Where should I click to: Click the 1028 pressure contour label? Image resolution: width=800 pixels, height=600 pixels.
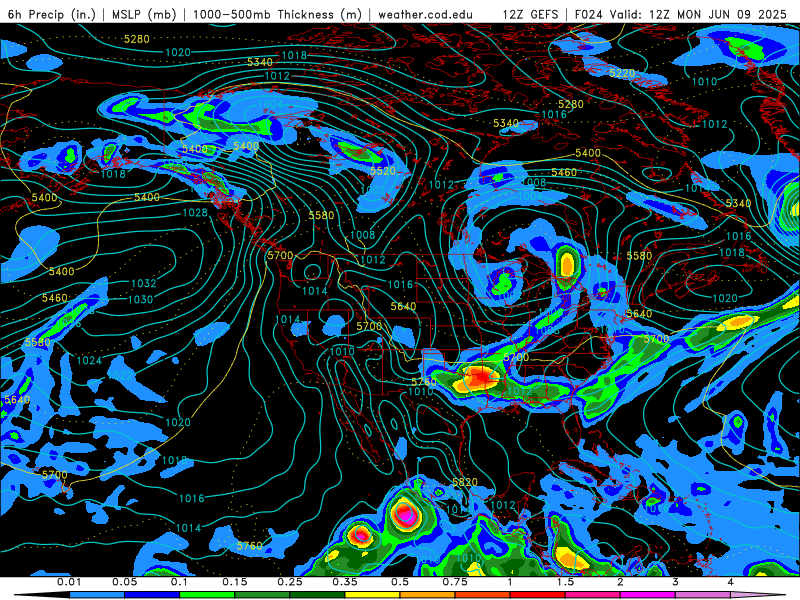195,213
